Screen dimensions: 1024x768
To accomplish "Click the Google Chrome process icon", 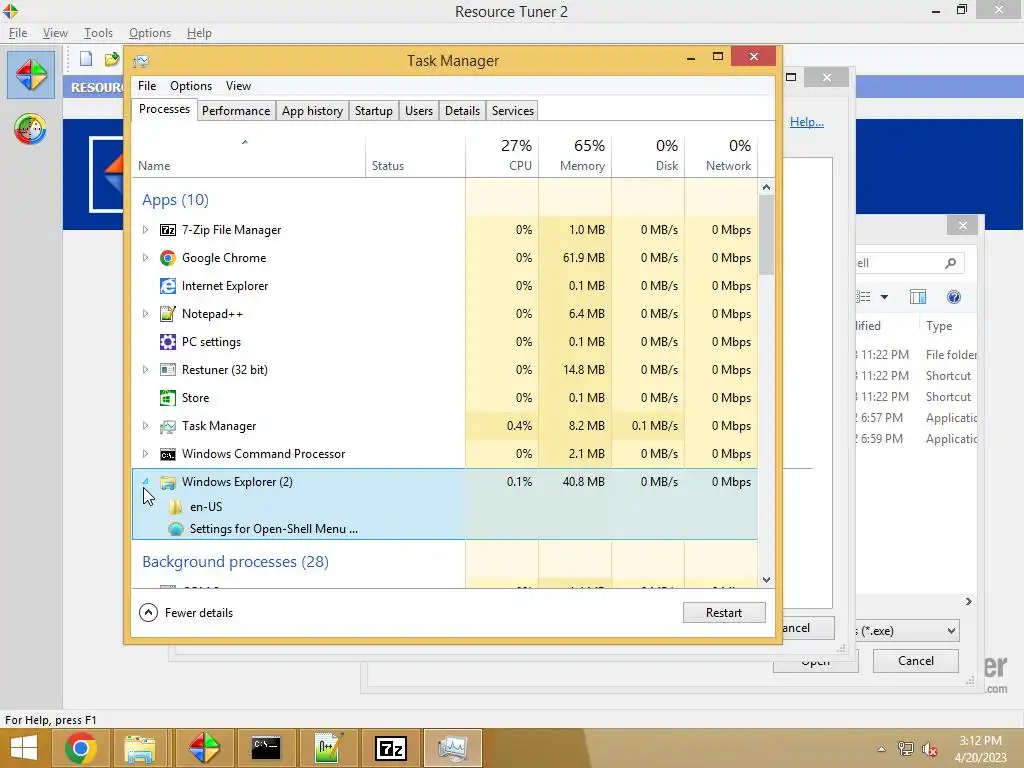I will point(168,258).
